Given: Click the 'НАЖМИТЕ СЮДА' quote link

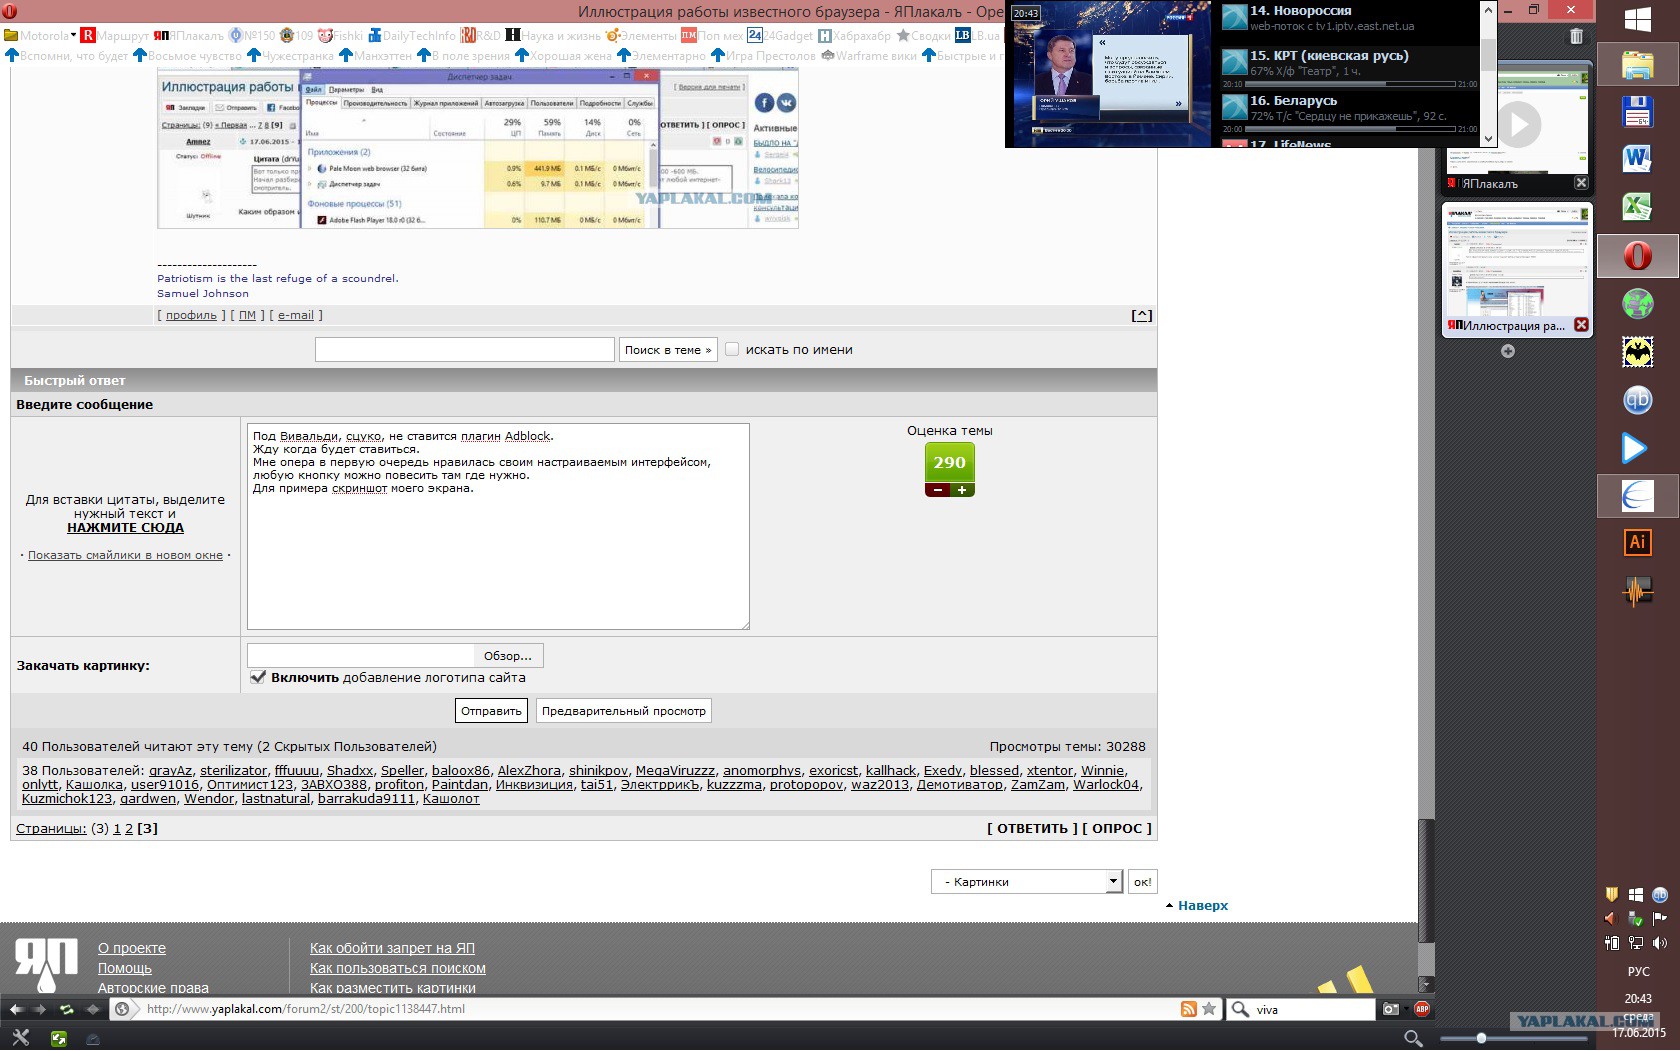Looking at the screenshot, I should (x=125, y=528).
